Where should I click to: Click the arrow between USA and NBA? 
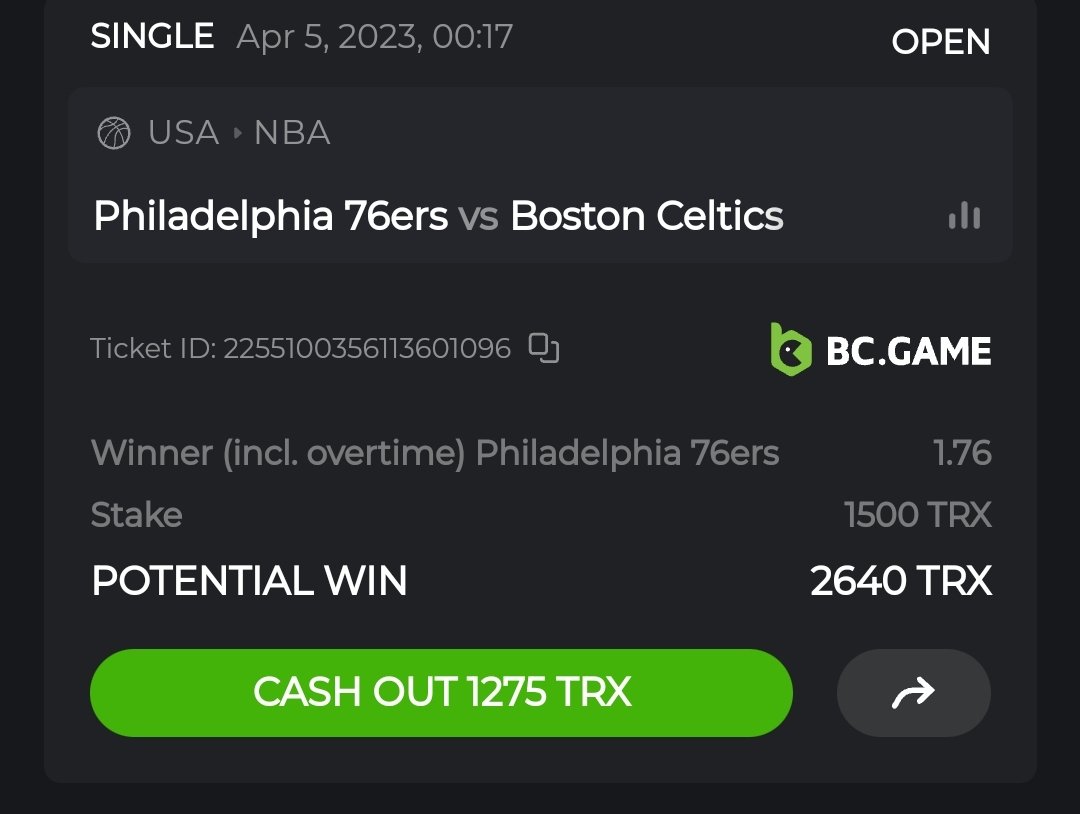(x=237, y=133)
